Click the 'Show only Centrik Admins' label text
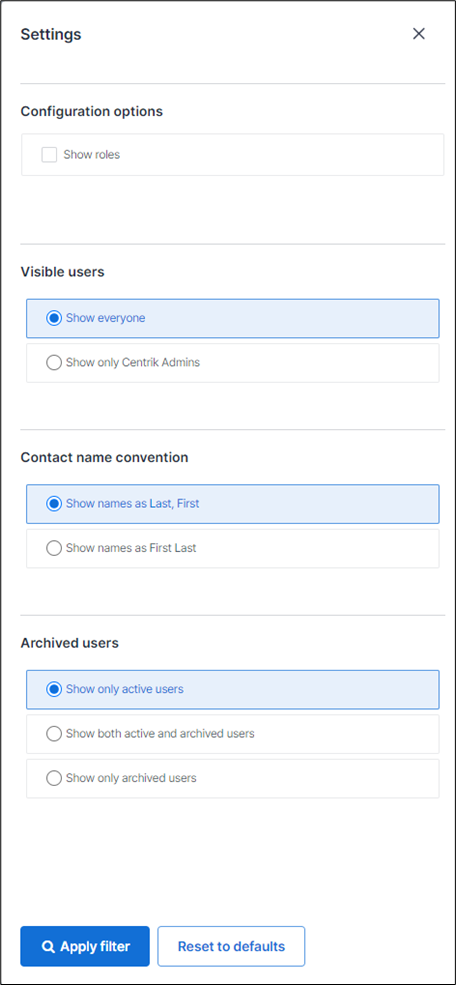Viewport: 456px width, 985px height. tap(133, 362)
